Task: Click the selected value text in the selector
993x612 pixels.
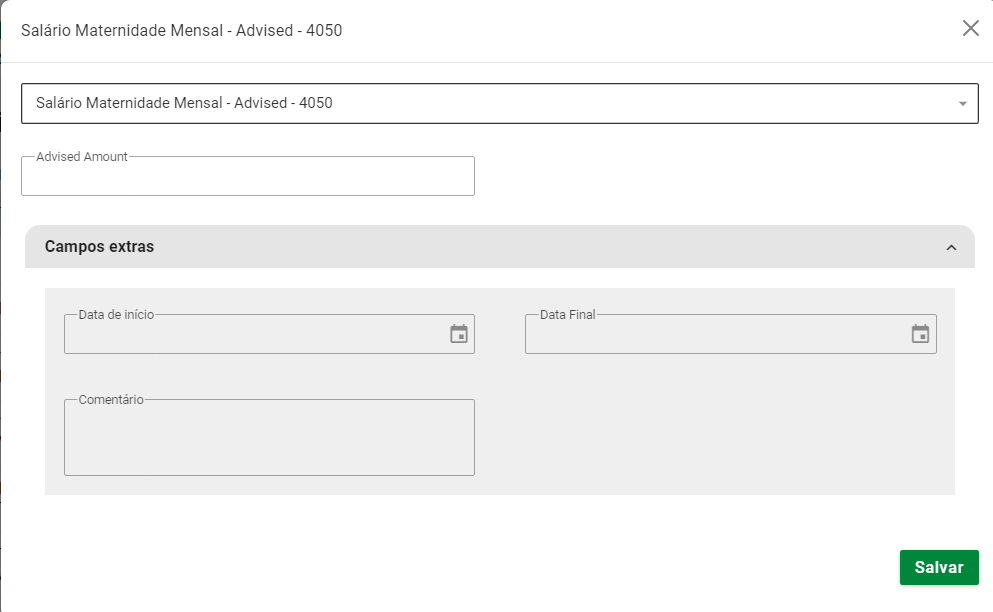Action: click(x=184, y=103)
